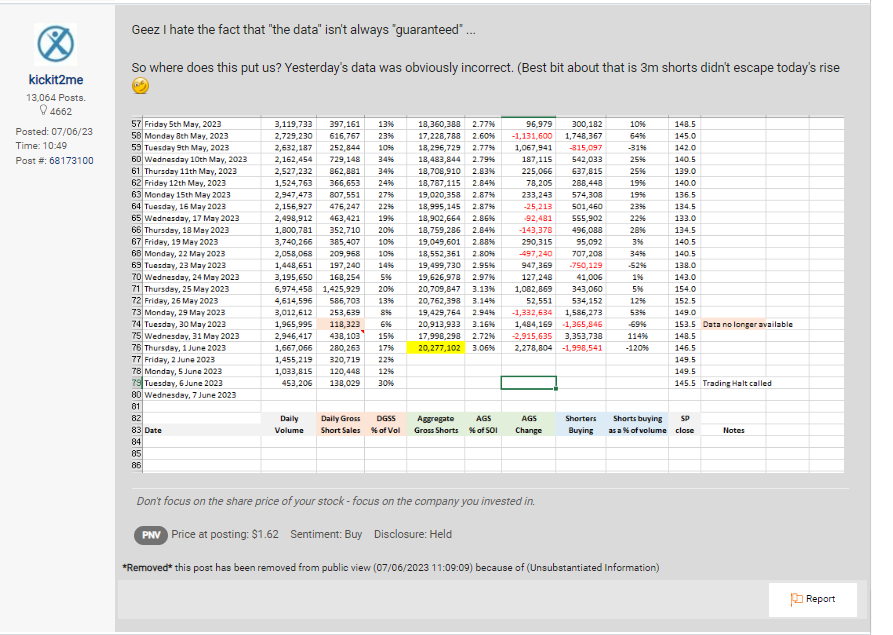Select the empty green-bordered active cell
893x635 pixels.
pyautogui.click(x=528, y=383)
